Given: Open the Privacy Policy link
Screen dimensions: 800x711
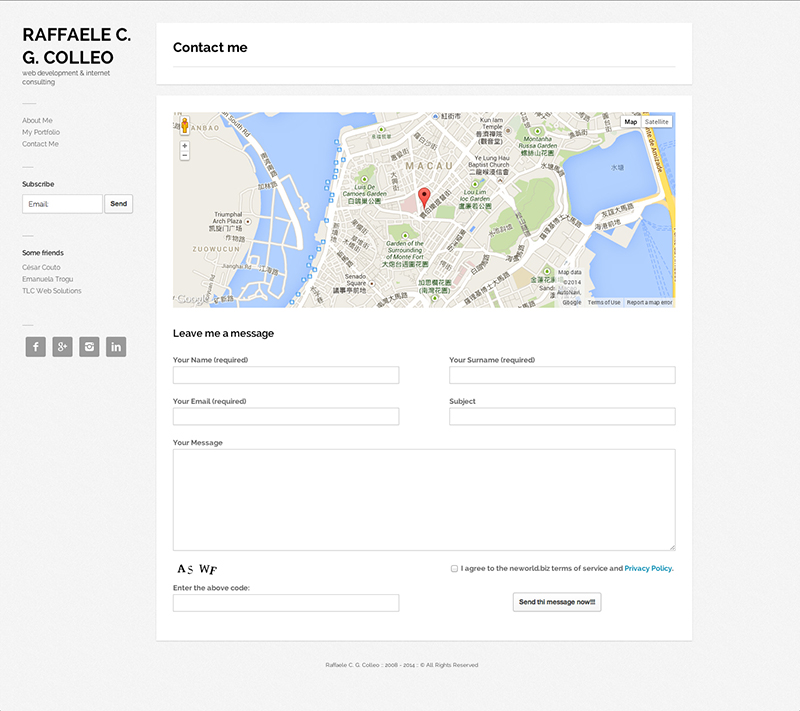Looking at the screenshot, I should (648, 568).
